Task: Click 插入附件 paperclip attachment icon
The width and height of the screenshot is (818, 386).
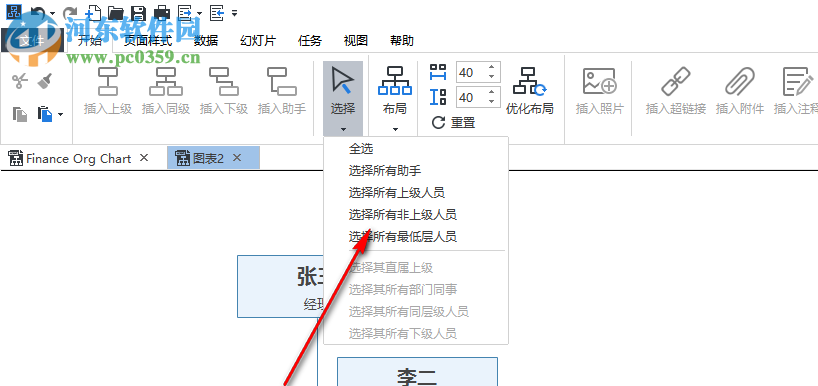Action: pos(740,81)
